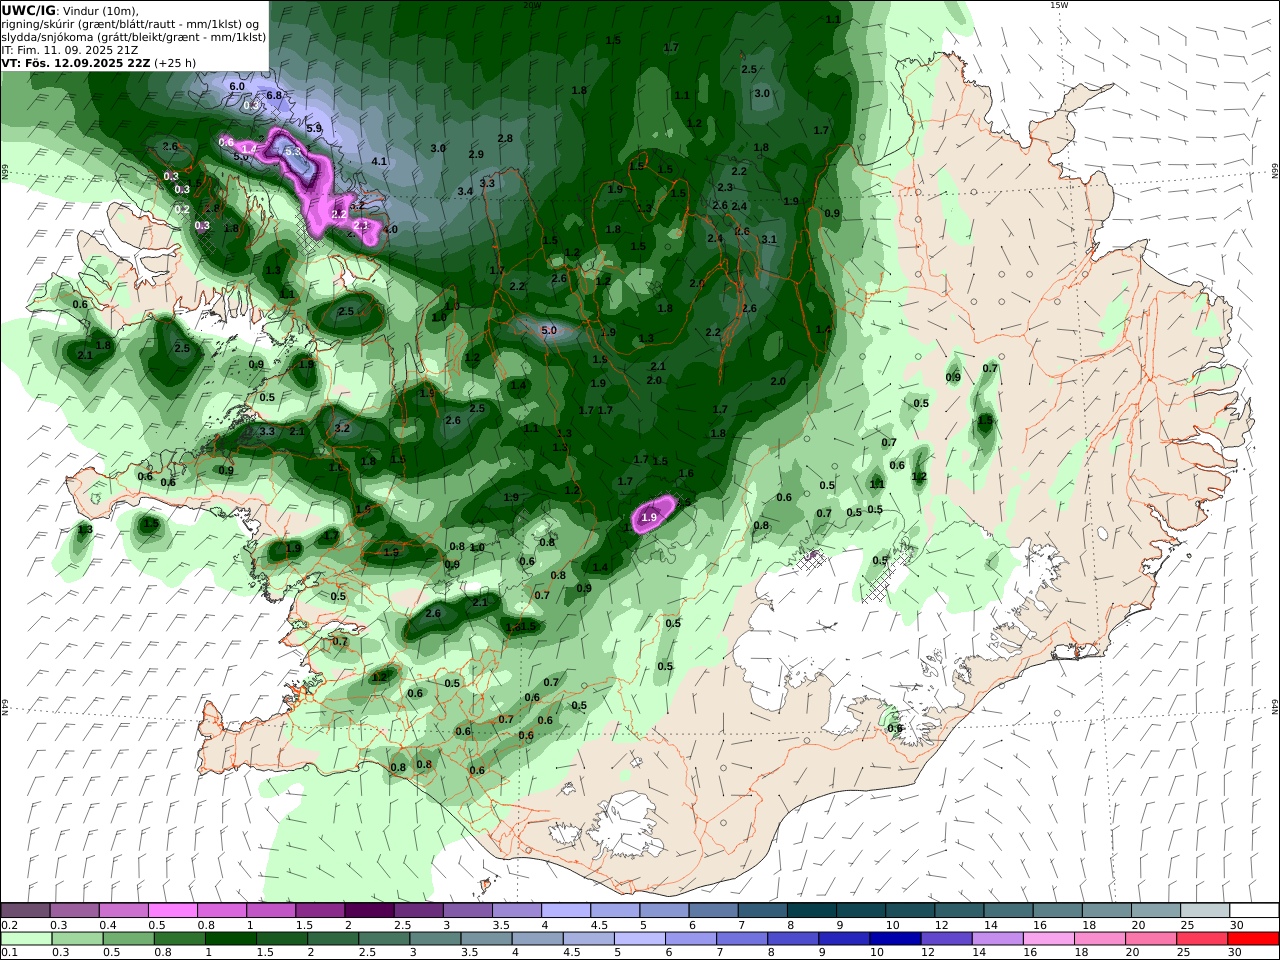Click the 3.4 precipitation value on the map

(465, 191)
